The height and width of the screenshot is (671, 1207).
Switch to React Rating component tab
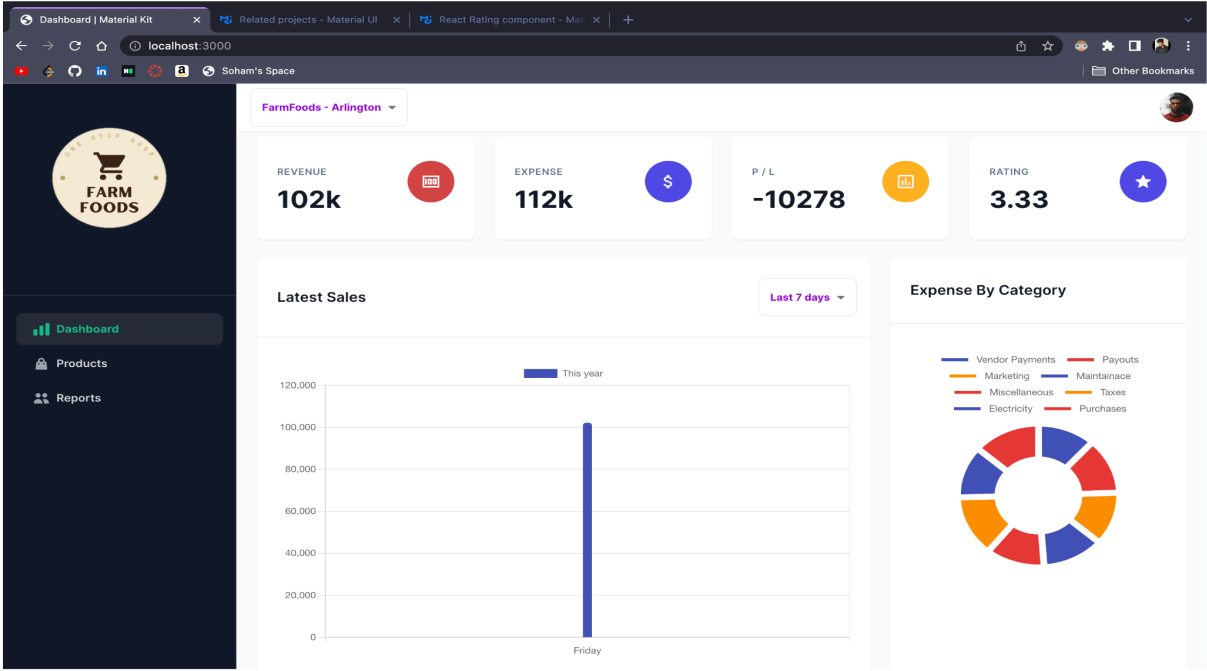click(511, 20)
